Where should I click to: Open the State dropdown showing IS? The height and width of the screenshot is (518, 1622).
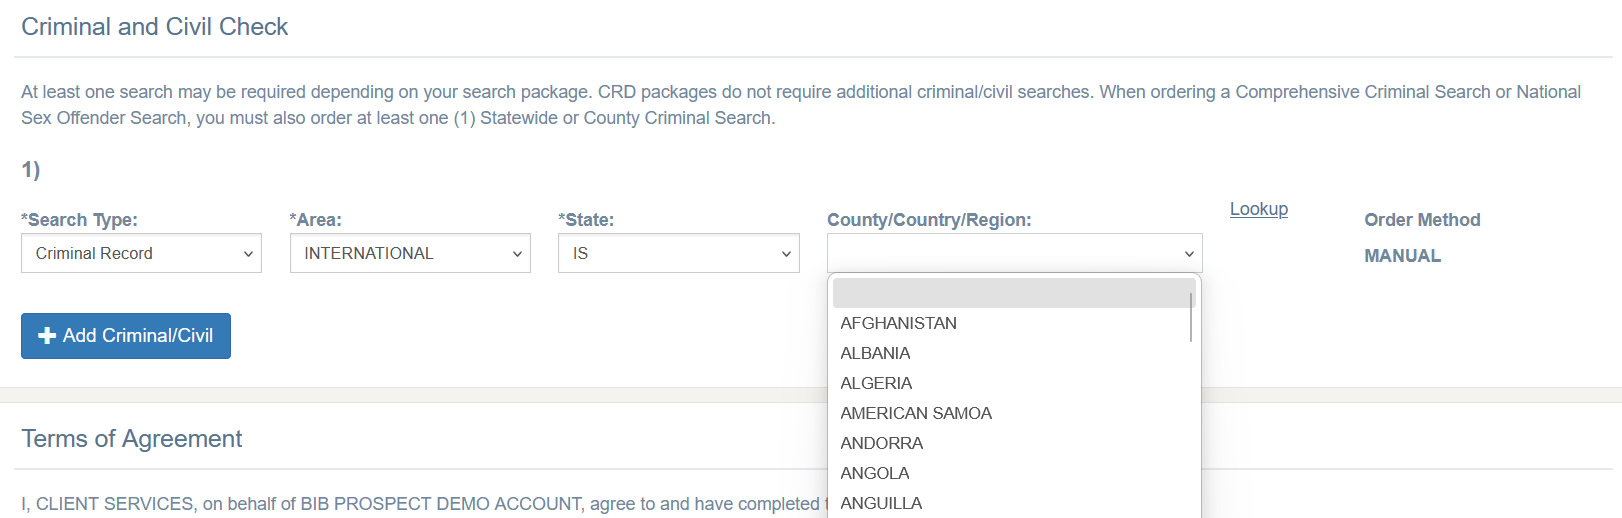678,253
